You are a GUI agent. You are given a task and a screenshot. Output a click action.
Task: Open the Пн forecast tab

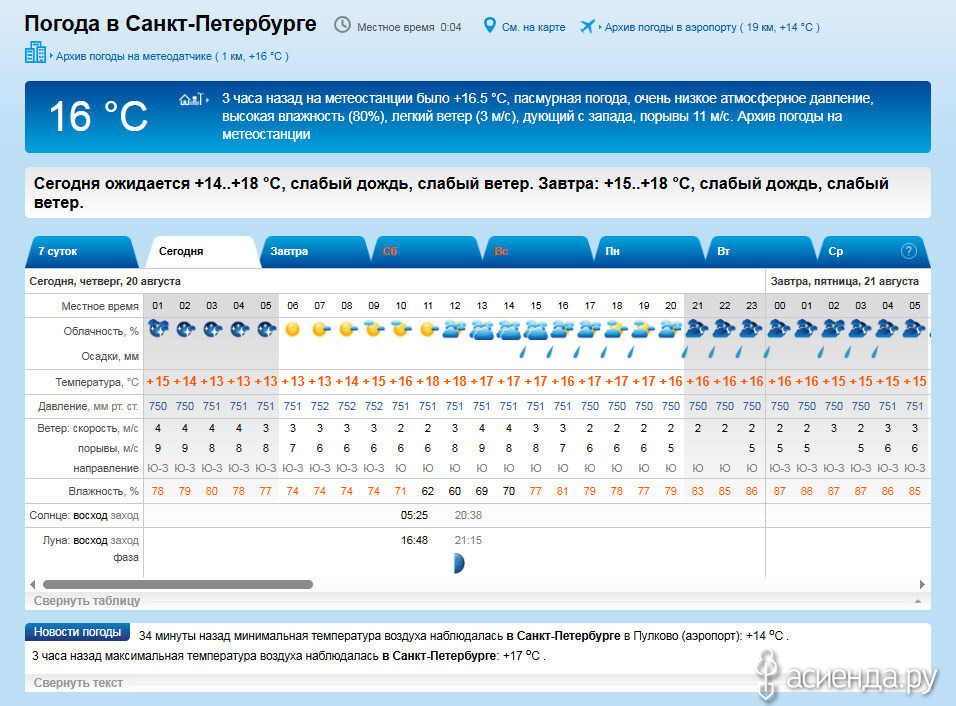click(649, 251)
